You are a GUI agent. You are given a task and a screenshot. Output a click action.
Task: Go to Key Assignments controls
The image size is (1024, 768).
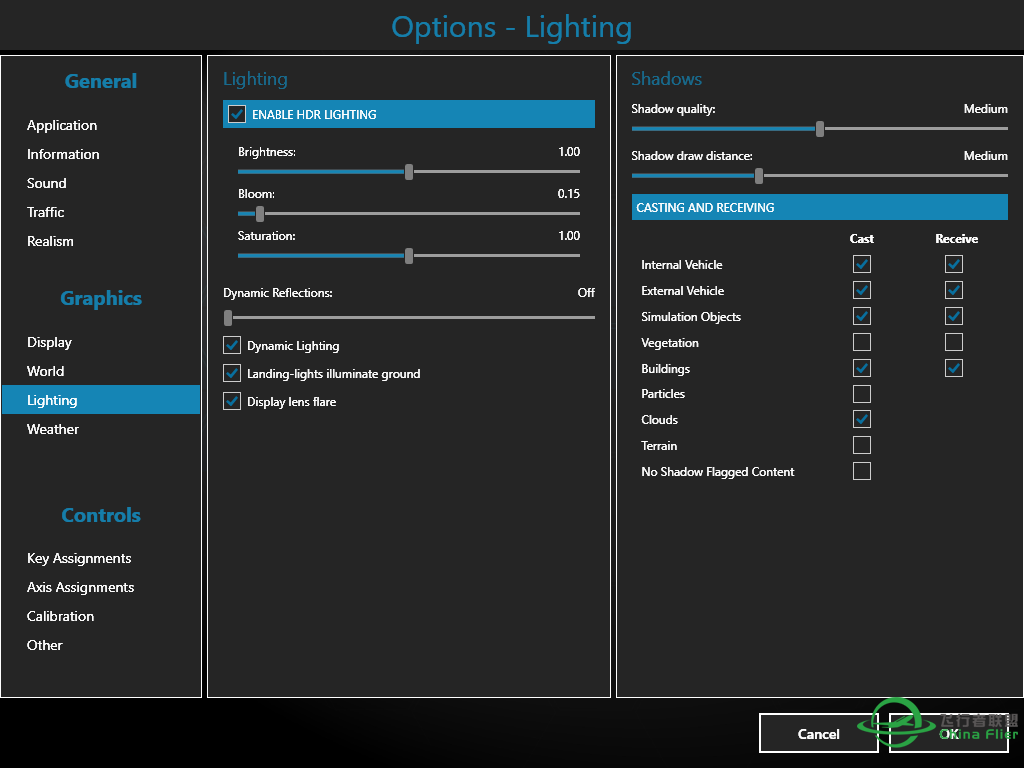(79, 558)
